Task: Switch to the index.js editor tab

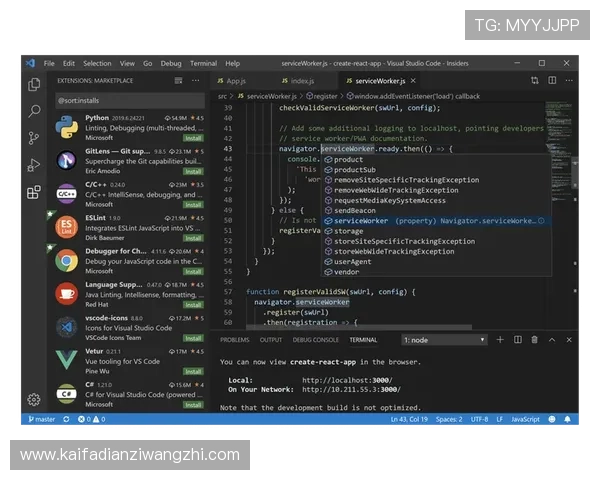Action: pyautogui.click(x=300, y=80)
